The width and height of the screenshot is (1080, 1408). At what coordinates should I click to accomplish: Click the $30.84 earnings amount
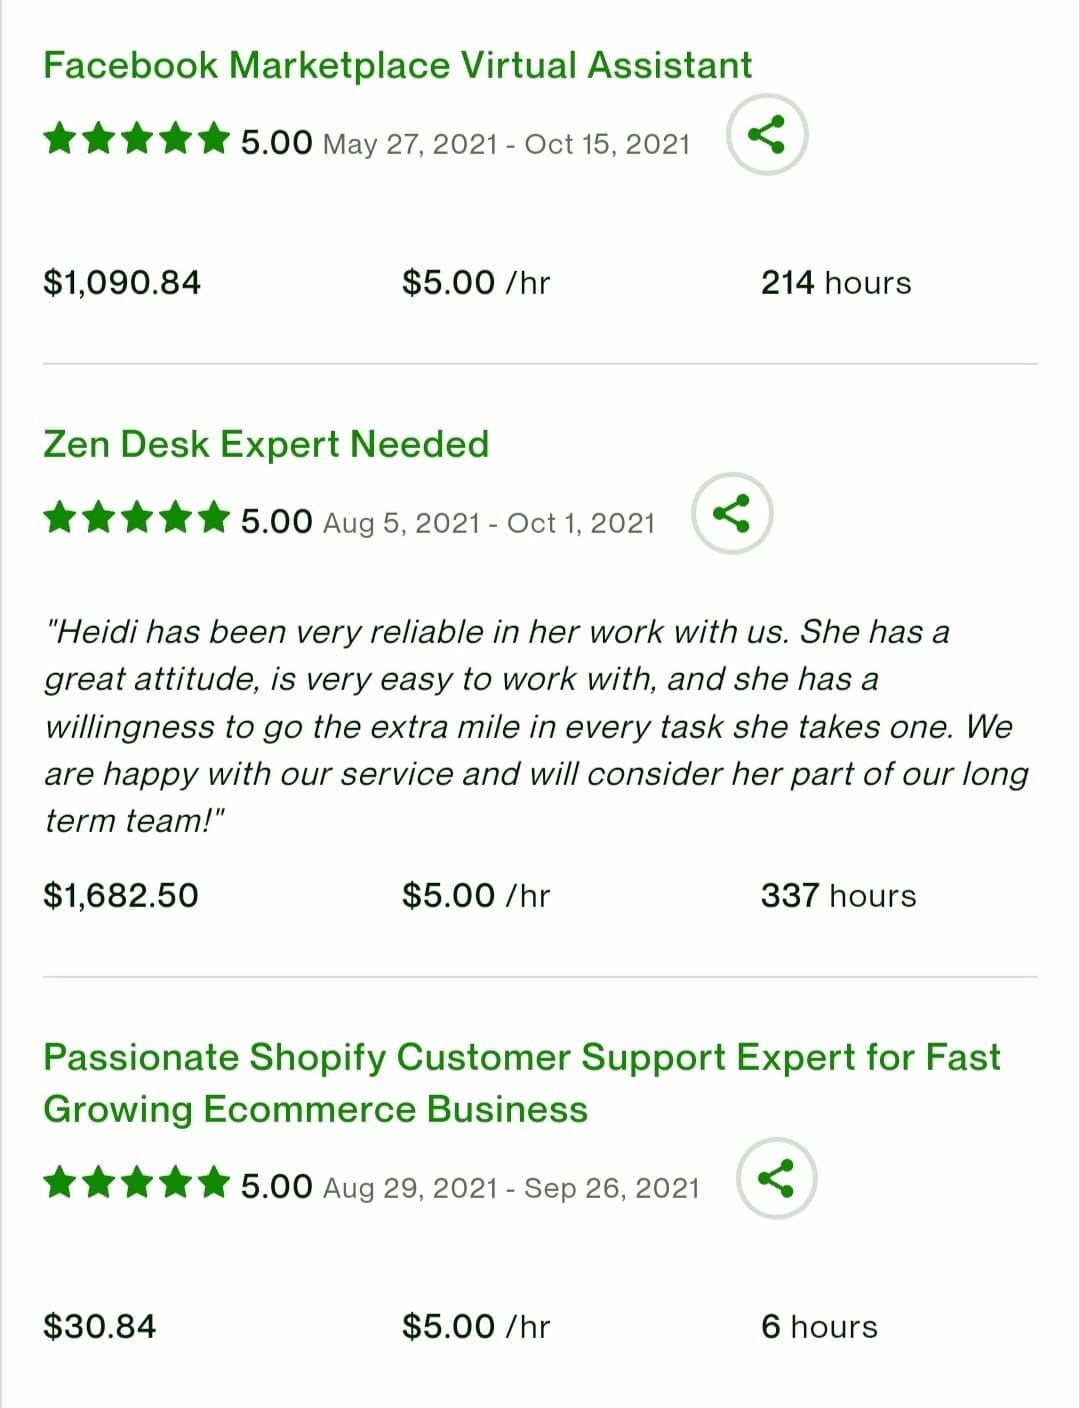coord(100,1327)
